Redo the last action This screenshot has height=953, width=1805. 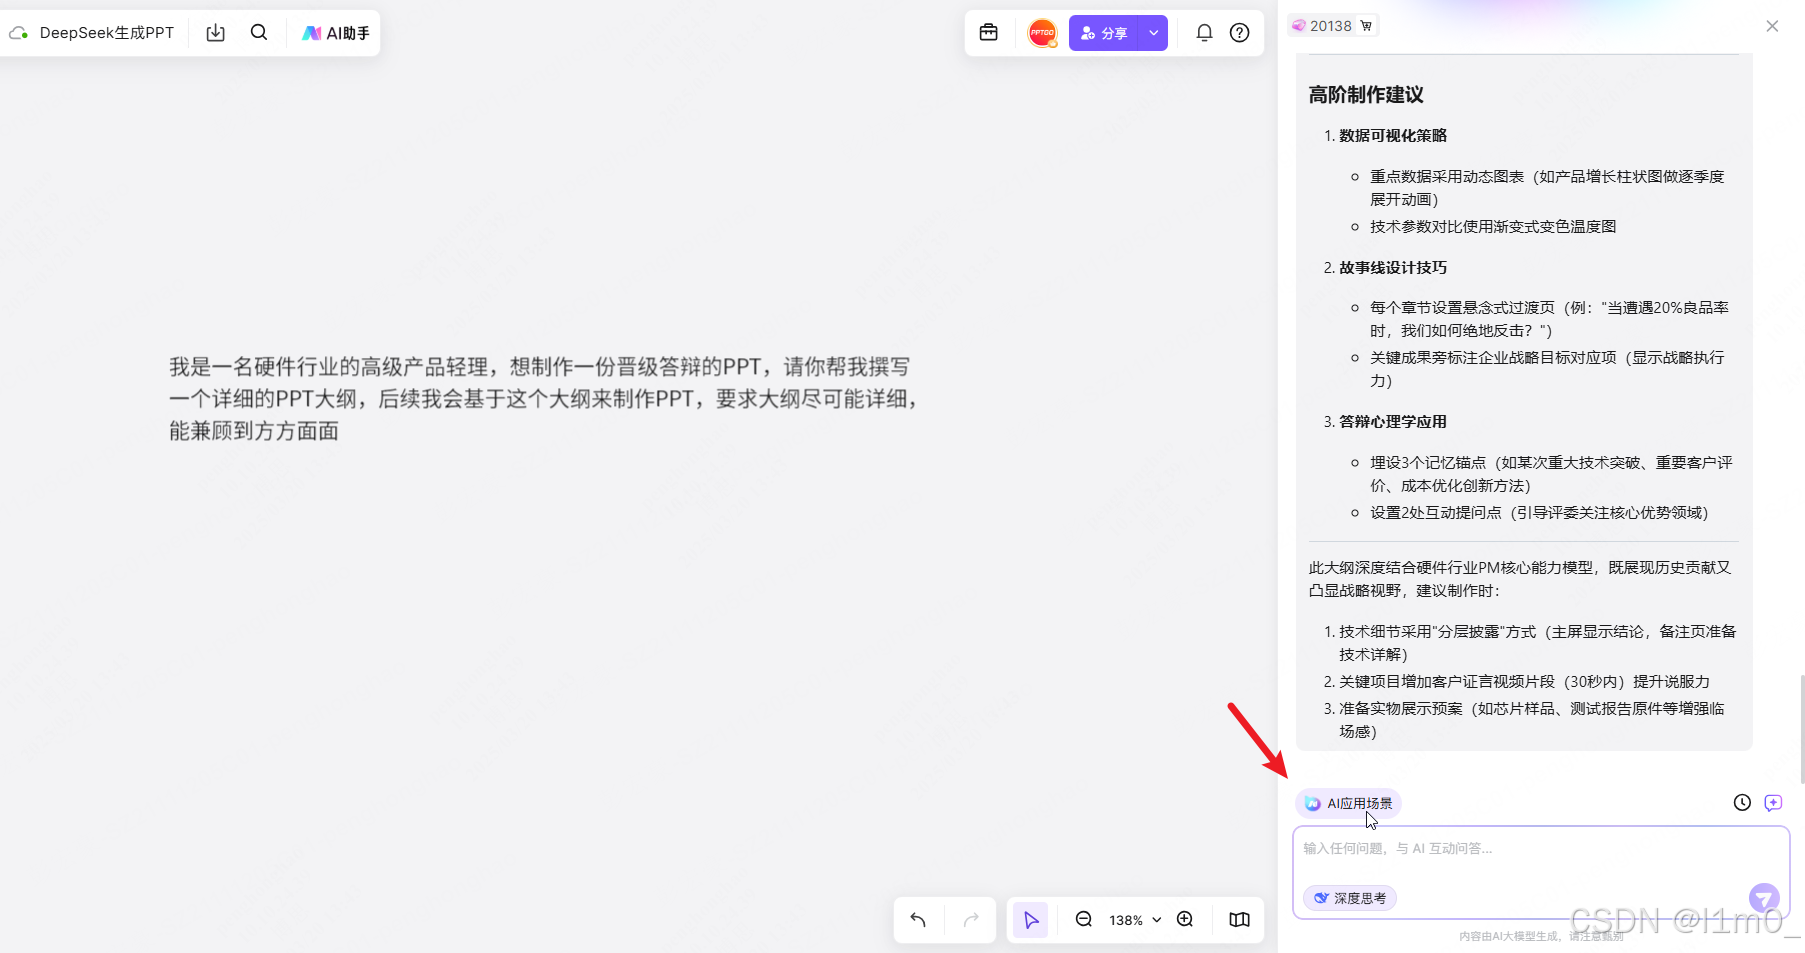click(x=971, y=920)
